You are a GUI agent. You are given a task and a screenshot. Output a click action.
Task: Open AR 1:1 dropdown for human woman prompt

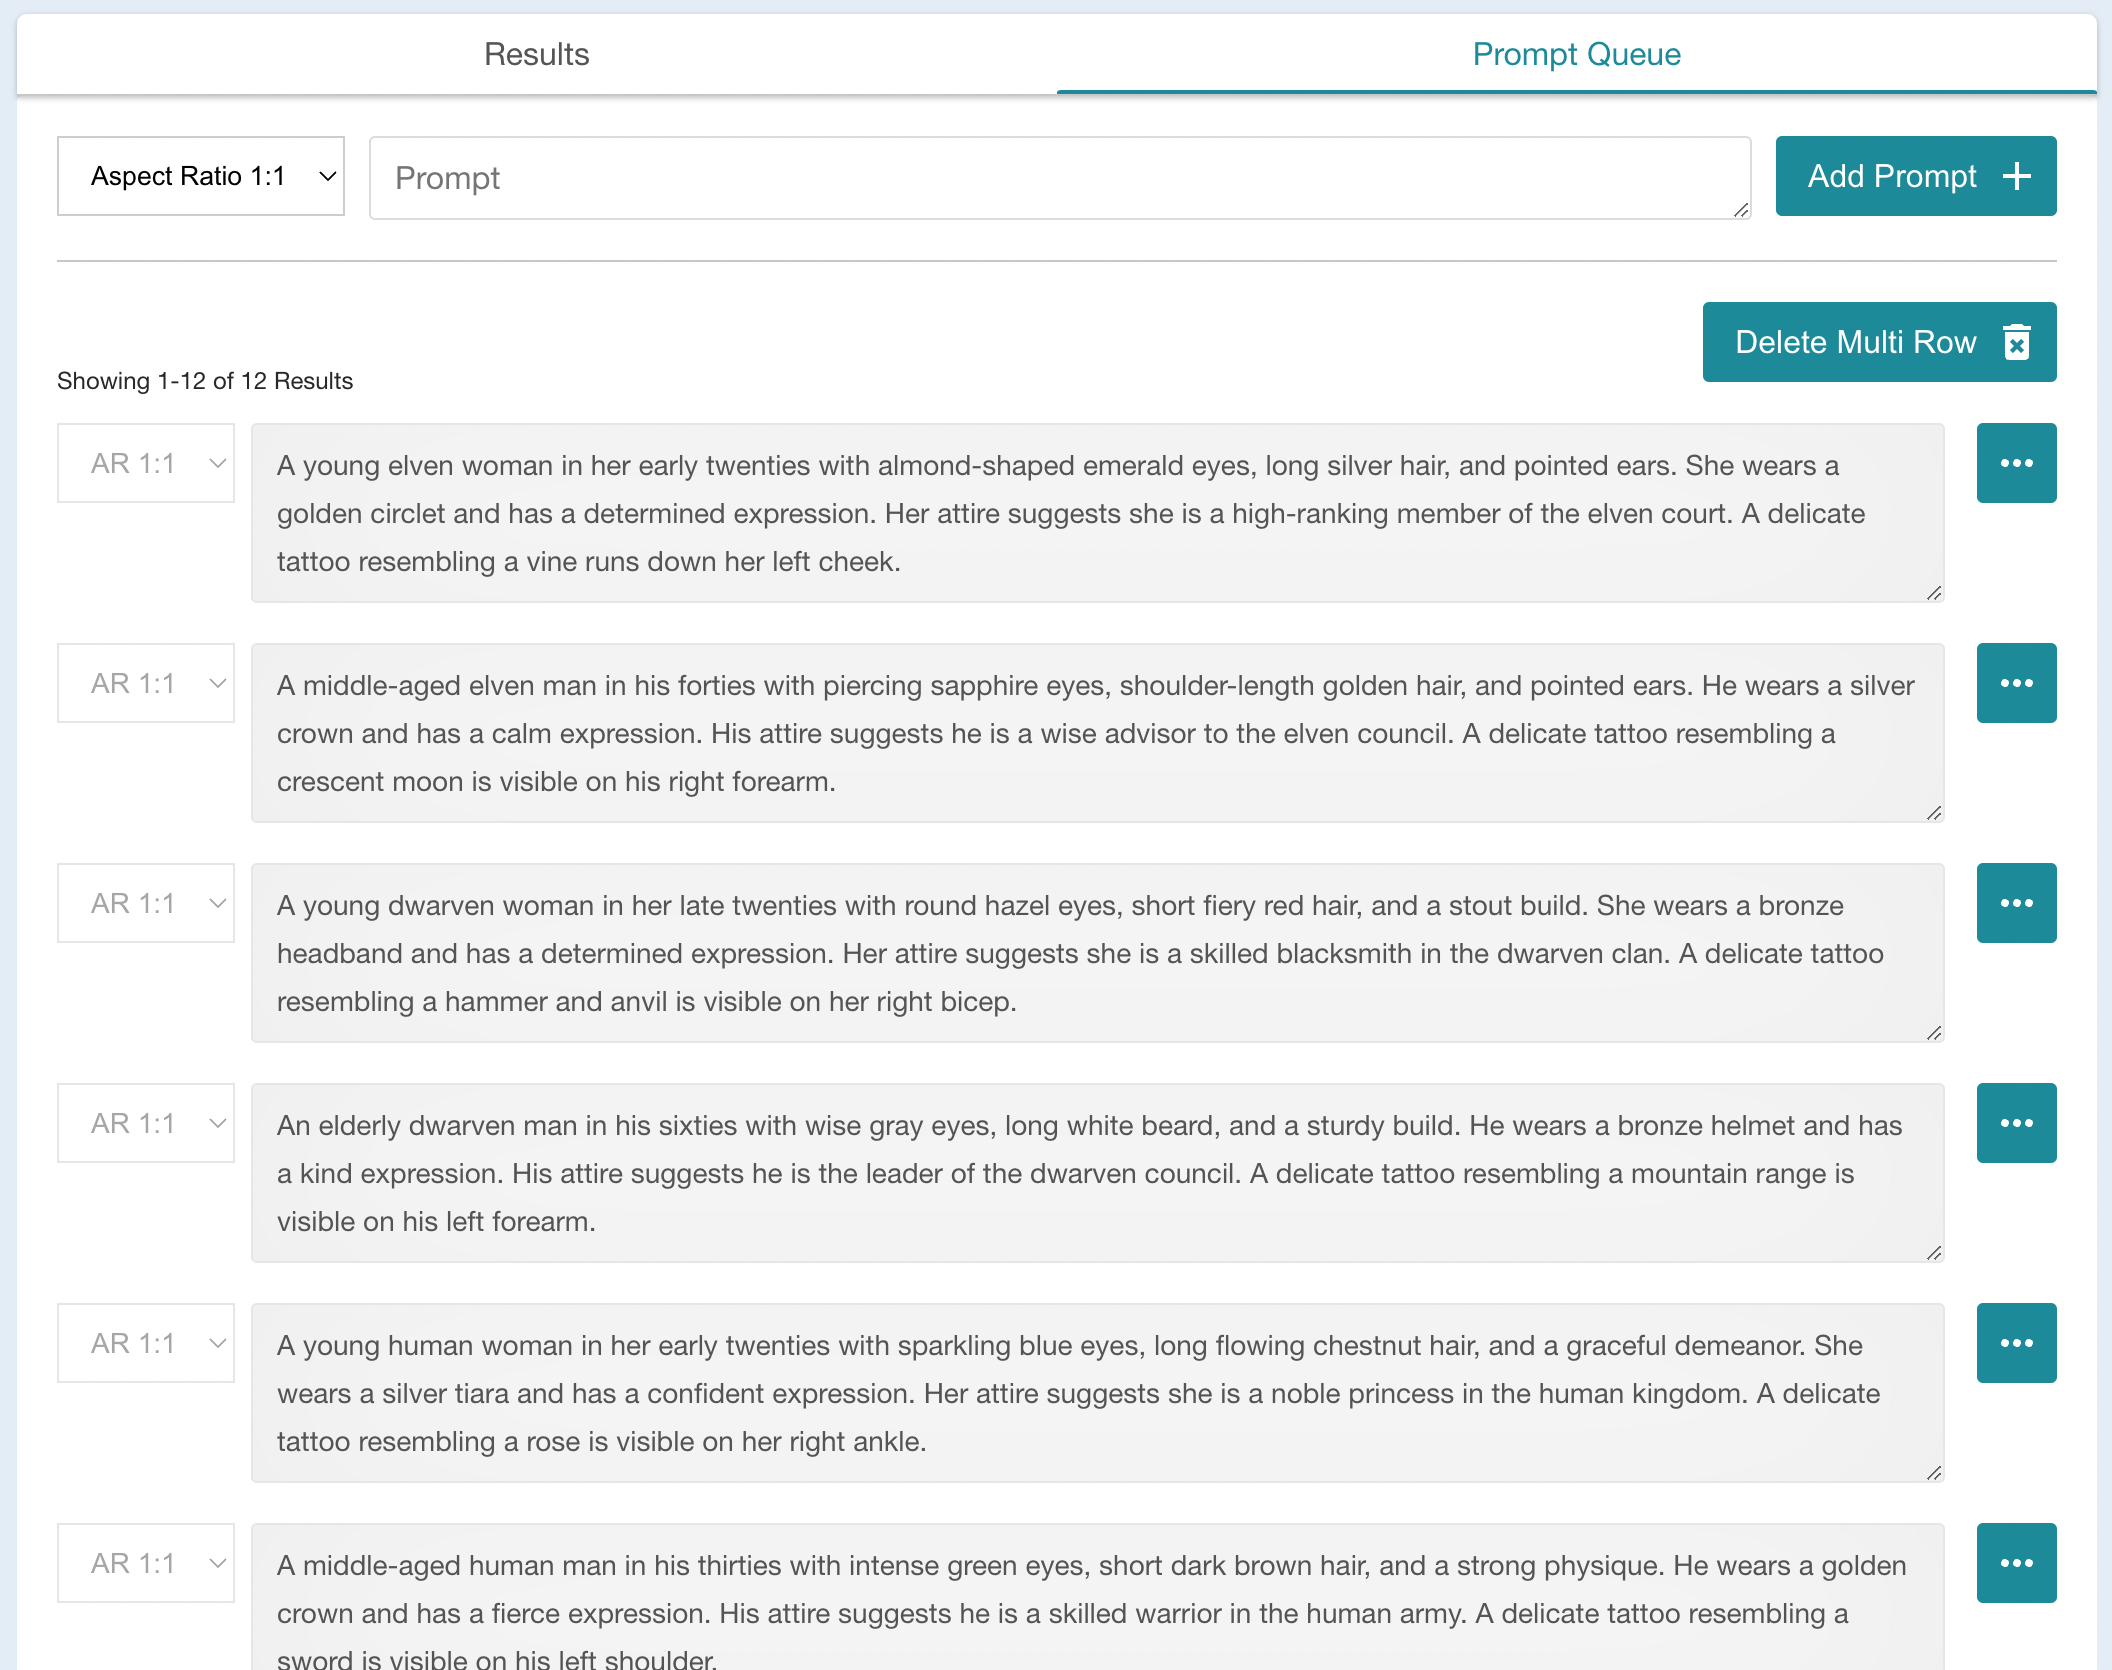(146, 1343)
